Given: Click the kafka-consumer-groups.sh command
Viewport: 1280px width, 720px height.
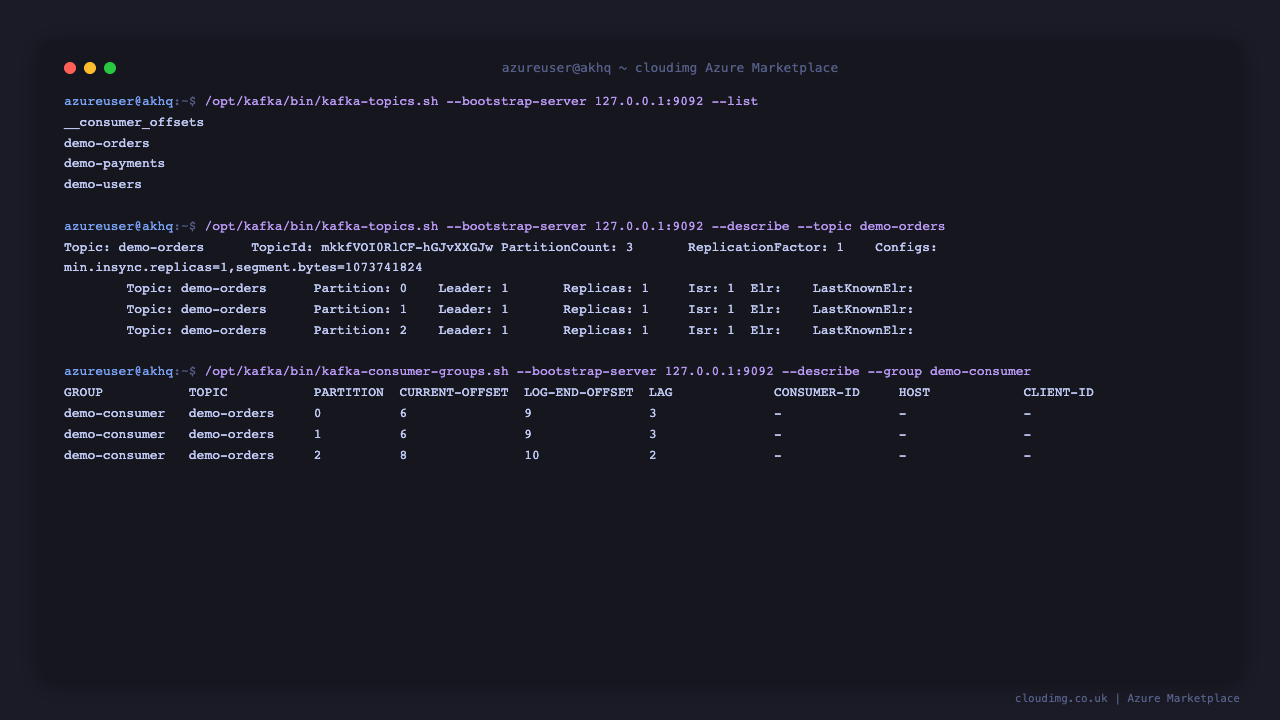Looking at the screenshot, I should coord(618,371).
